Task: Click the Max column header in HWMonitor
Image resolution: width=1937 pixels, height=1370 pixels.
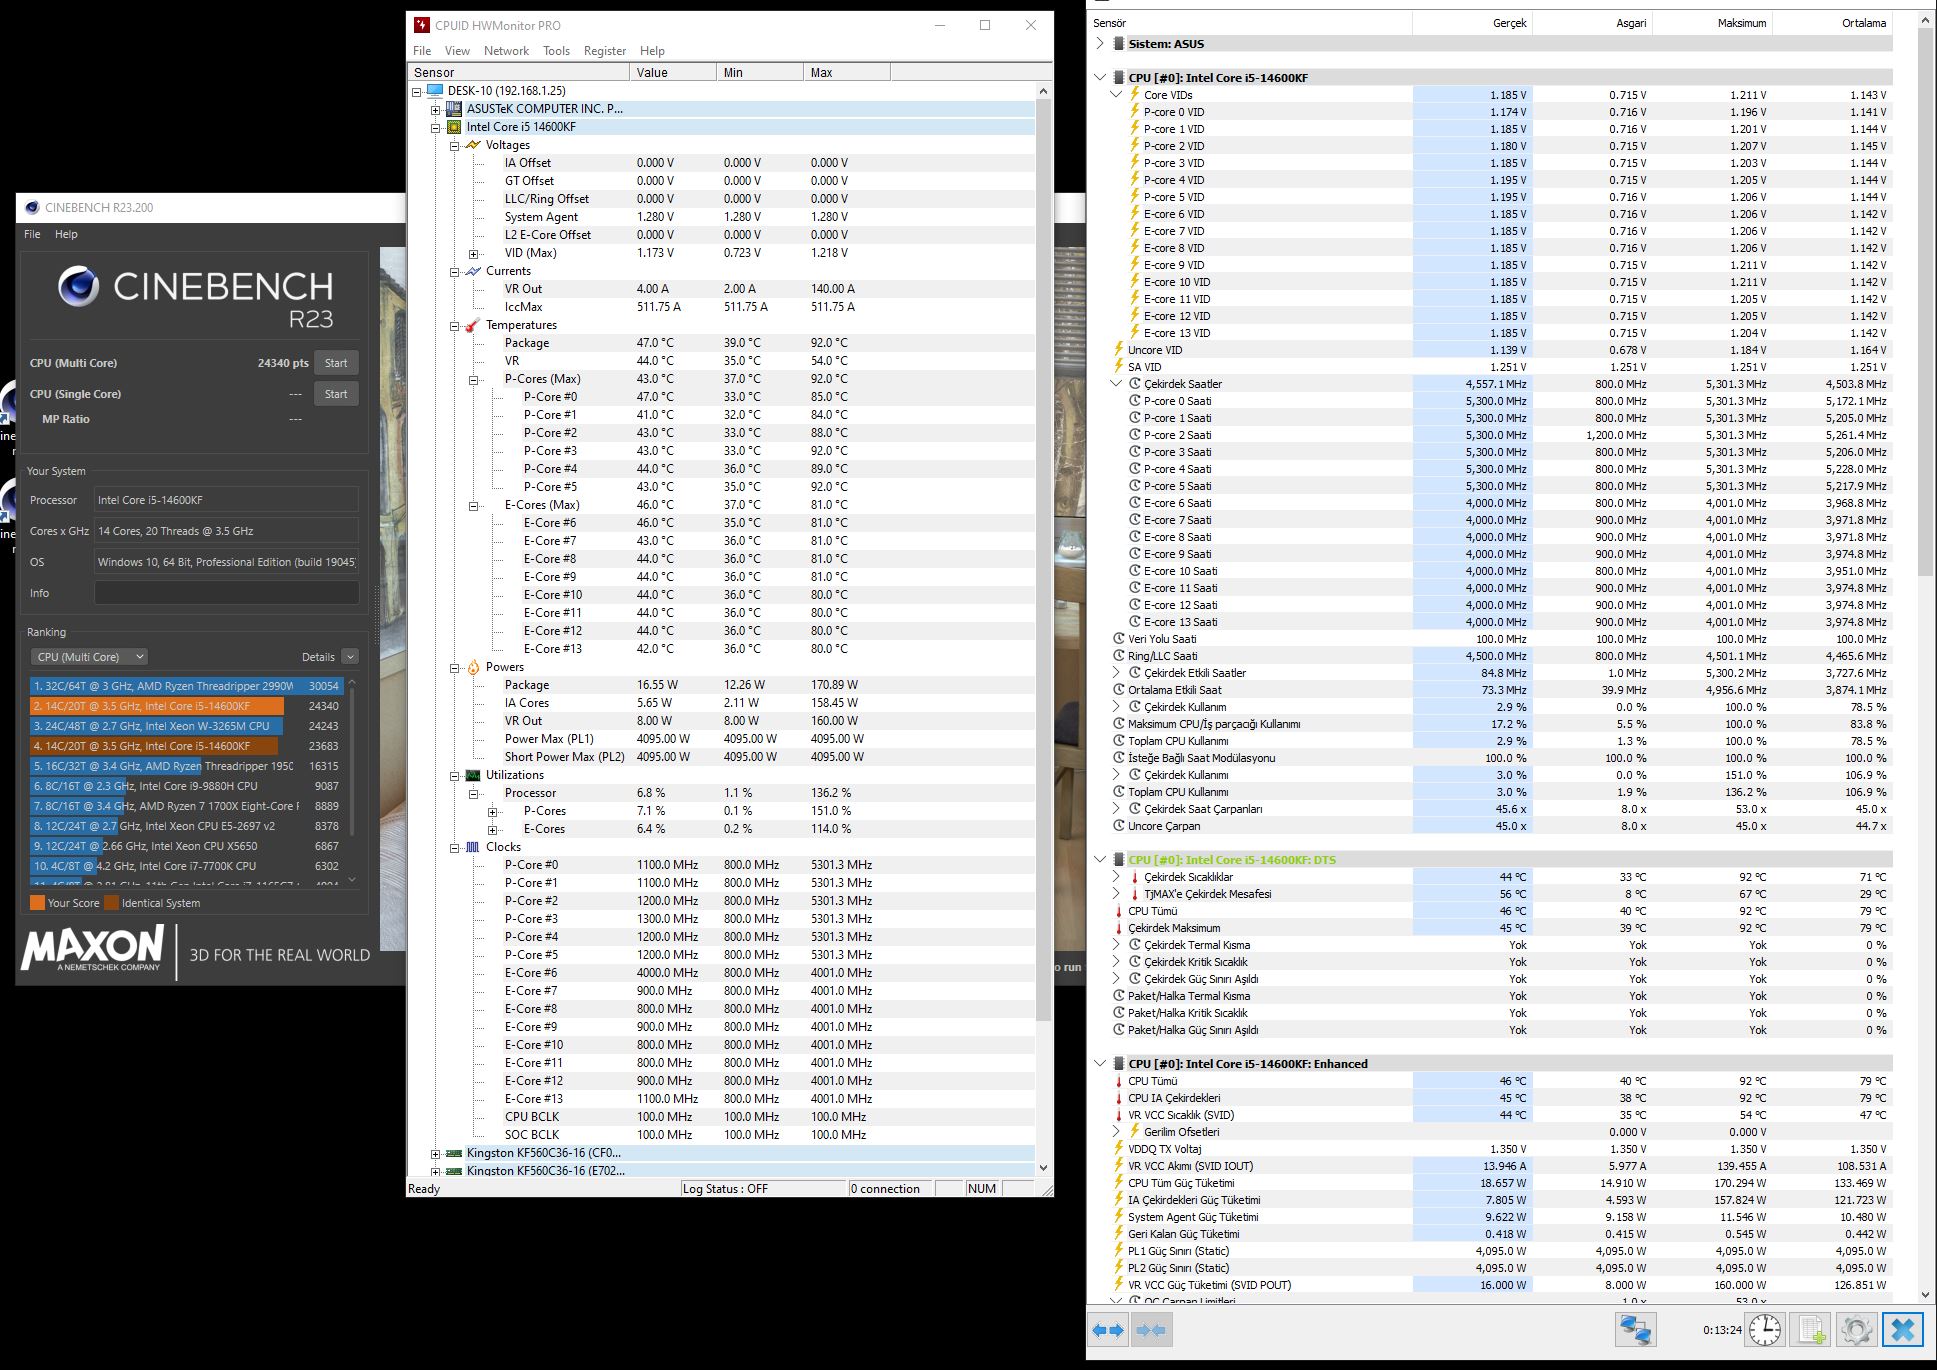Action: click(846, 73)
